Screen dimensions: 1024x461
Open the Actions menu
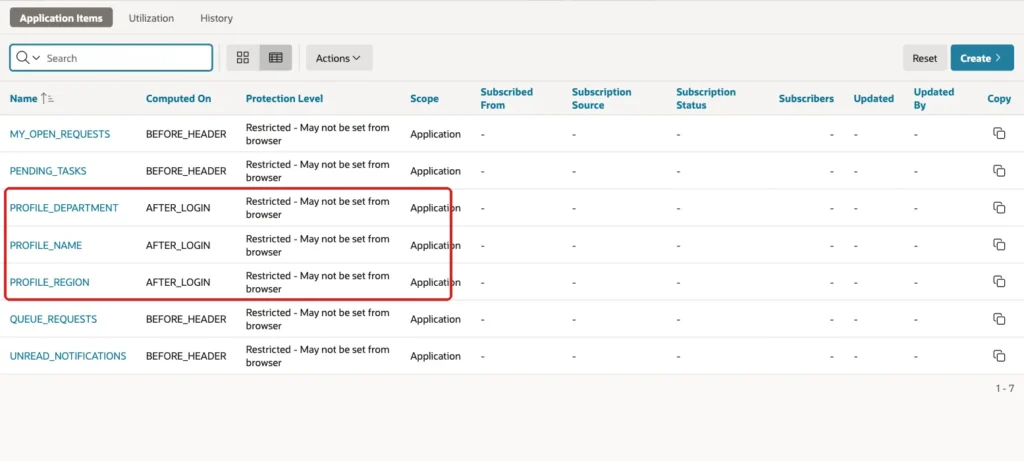pyautogui.click(x=339, y=57)
